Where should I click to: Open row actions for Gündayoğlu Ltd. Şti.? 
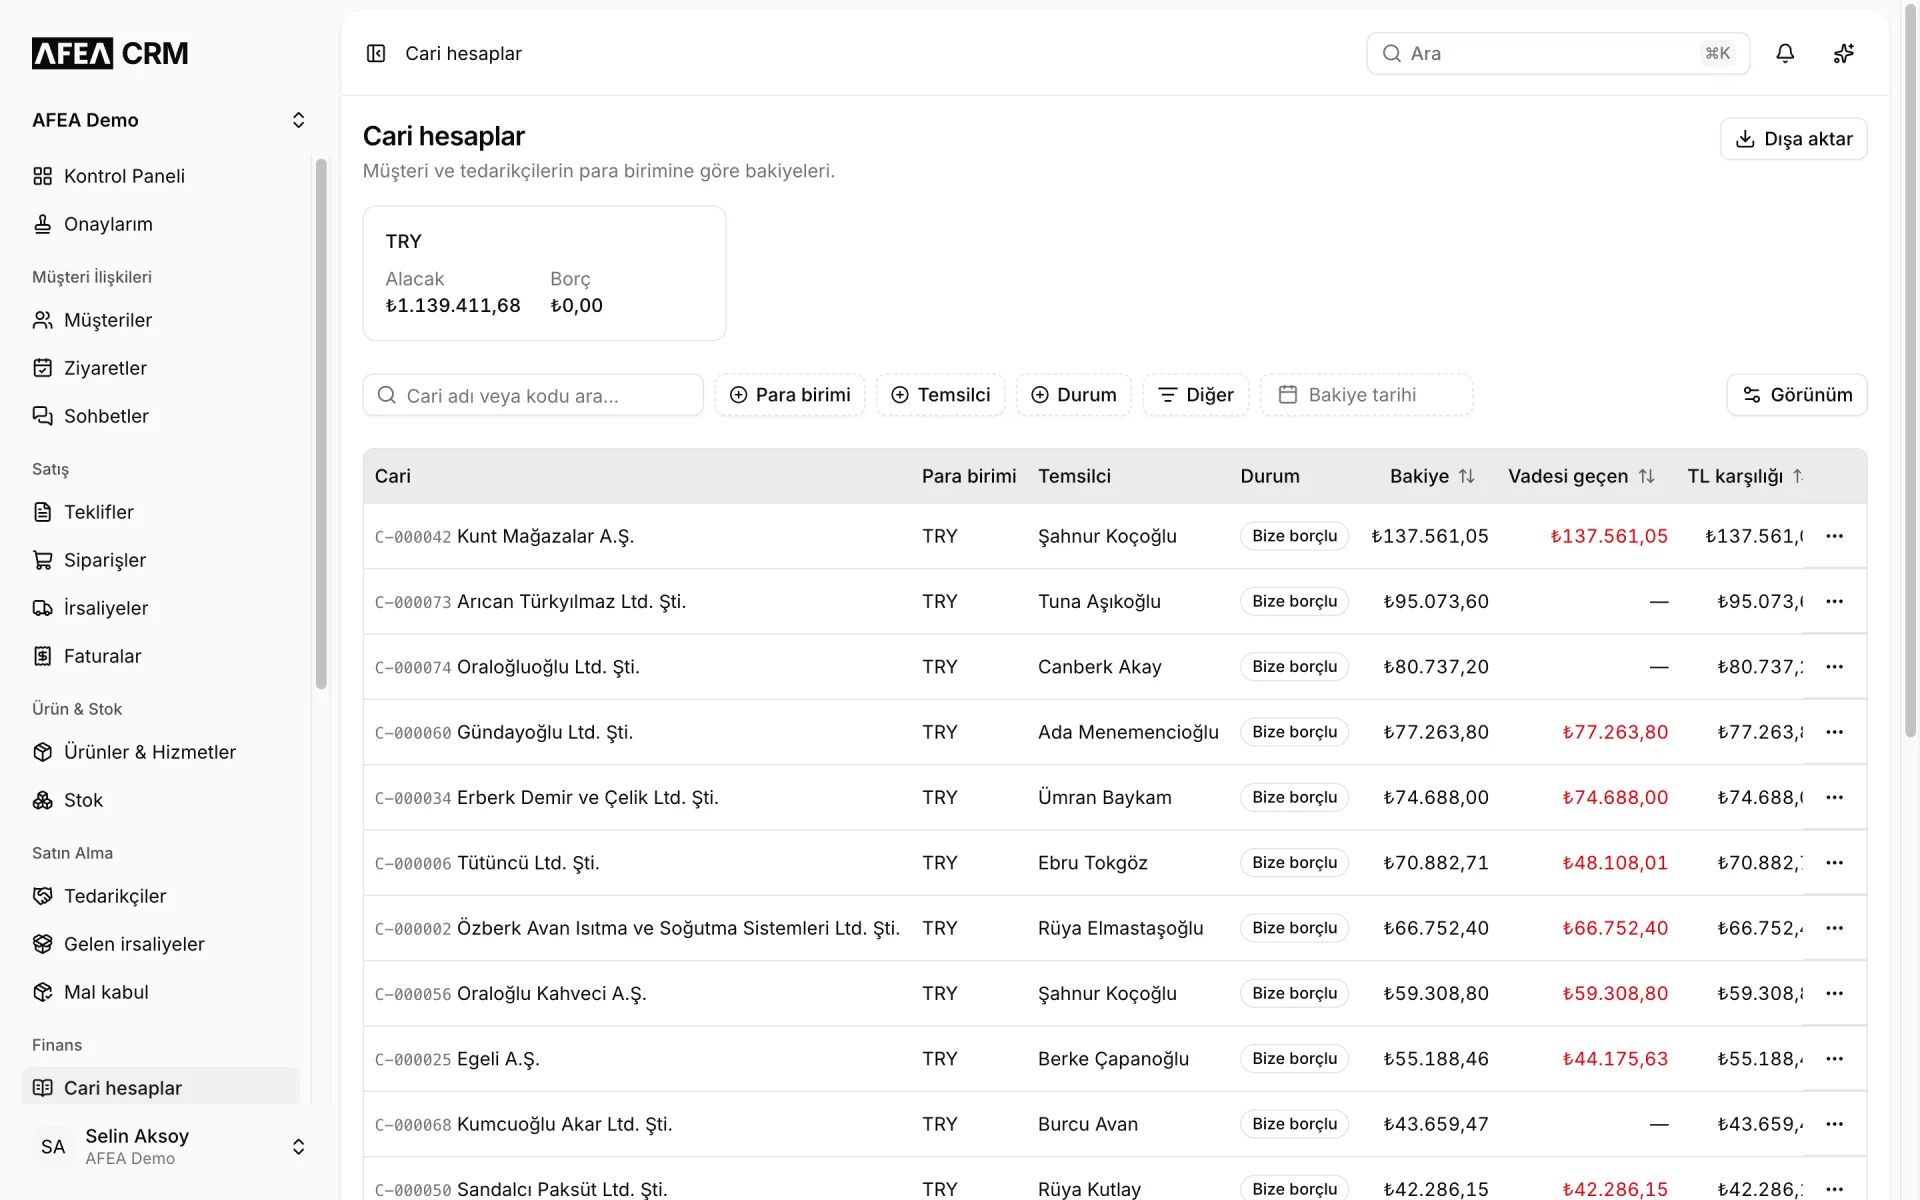coord(1834,732)
